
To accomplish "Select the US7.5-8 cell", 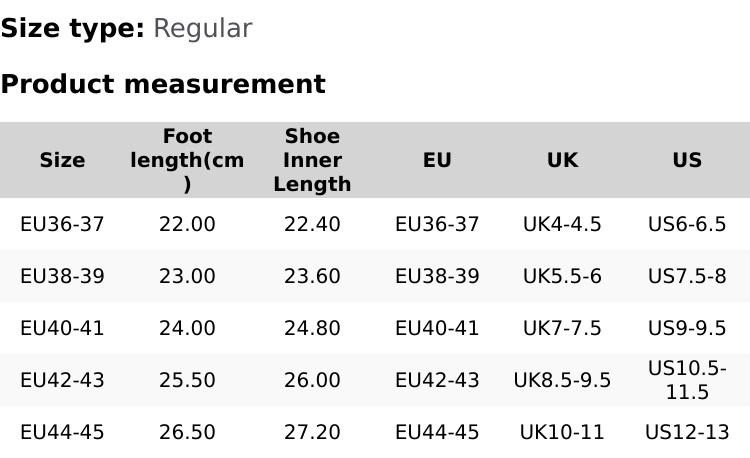I will (687, 276).
